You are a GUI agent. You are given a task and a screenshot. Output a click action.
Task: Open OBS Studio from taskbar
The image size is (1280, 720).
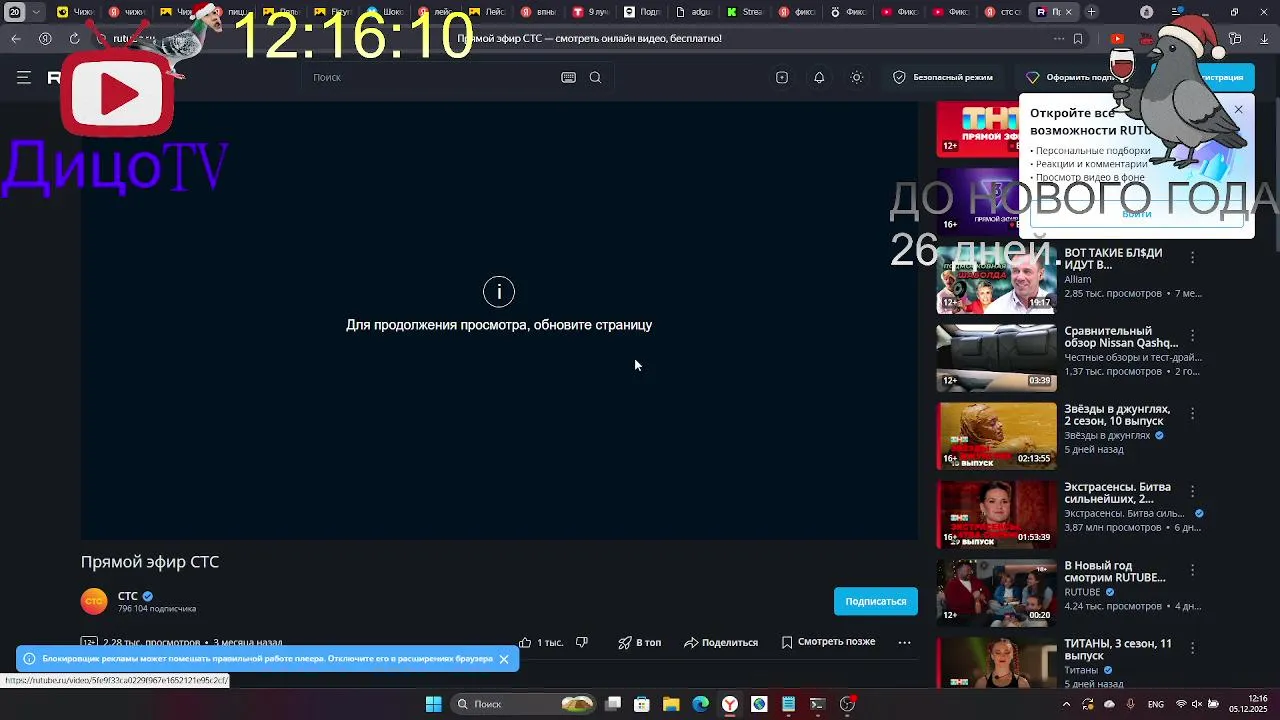pos(847,704)
